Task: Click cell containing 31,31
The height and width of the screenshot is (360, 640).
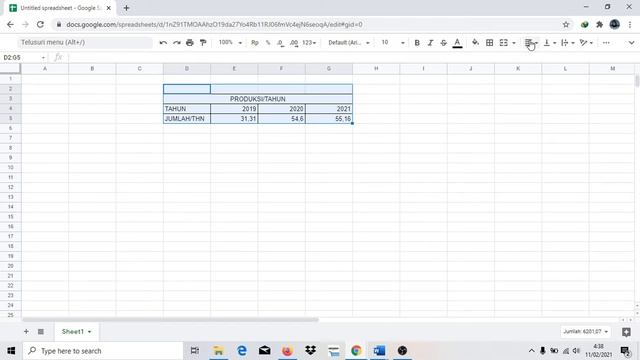Action: point(234,118)
